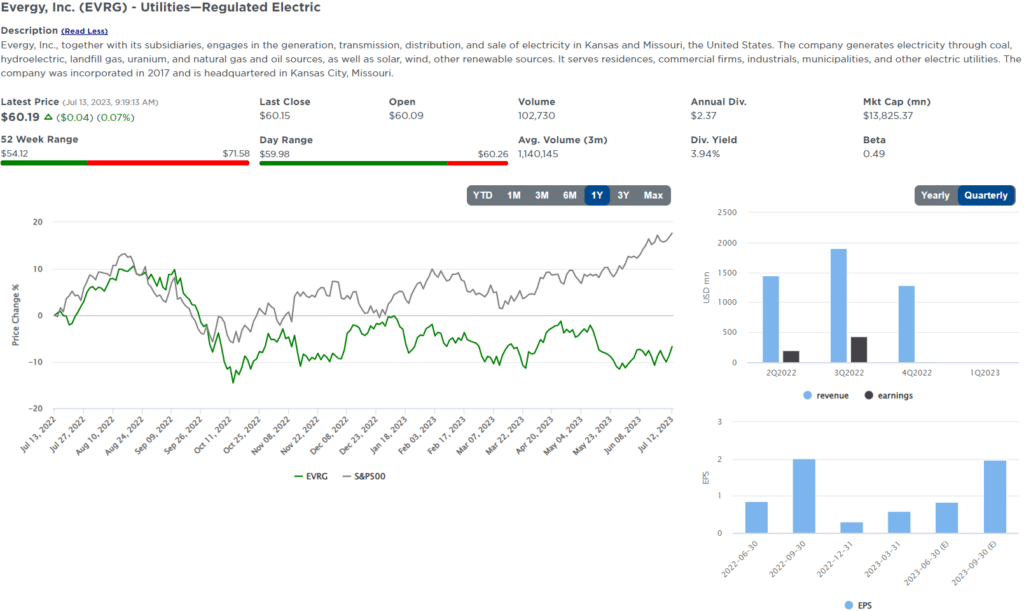Click the latest price $60.19
1024x611 pixels.
20,118
